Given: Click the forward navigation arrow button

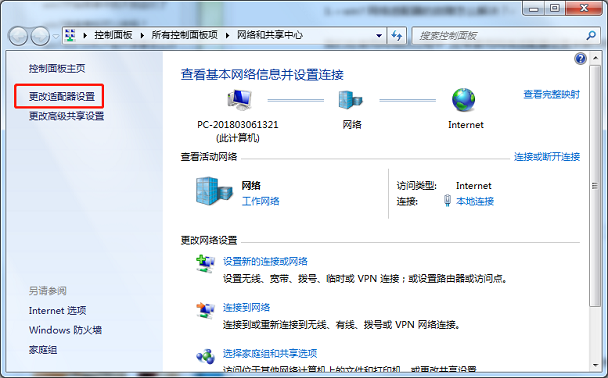Looking at the screenshot, I should (x=40, y=36).
